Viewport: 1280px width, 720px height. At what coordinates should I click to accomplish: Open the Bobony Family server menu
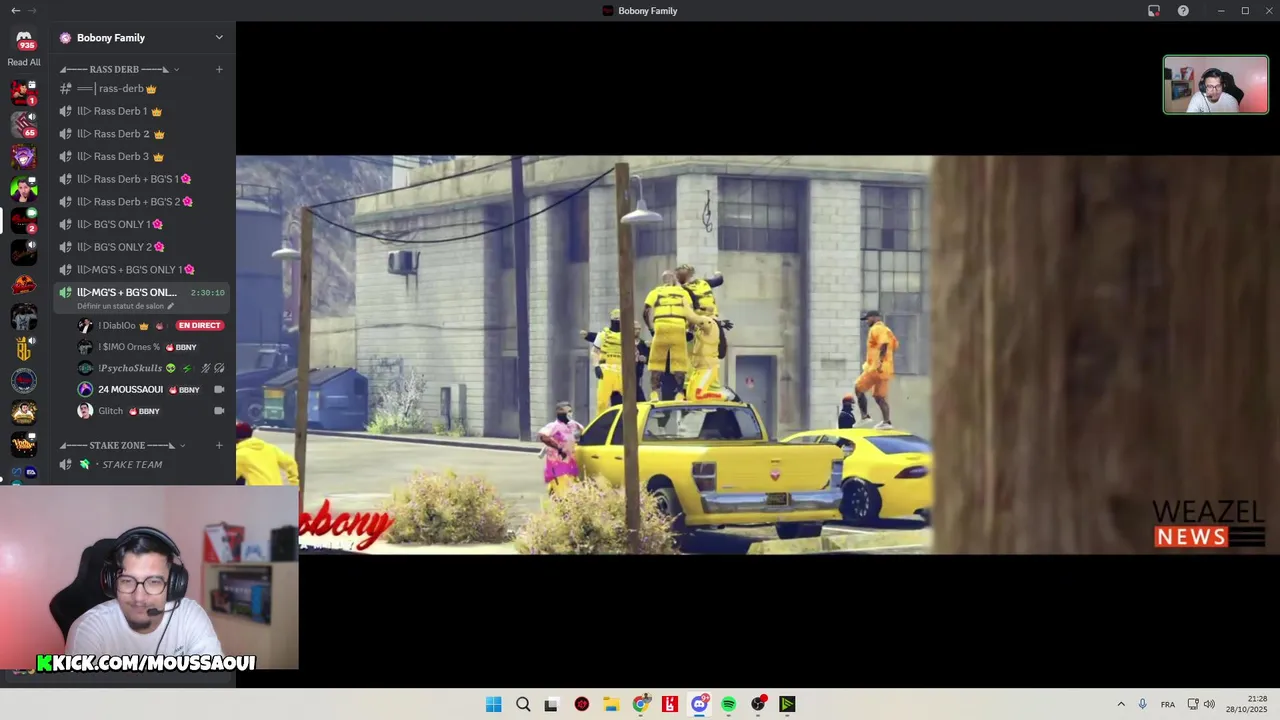coord(141,38)
